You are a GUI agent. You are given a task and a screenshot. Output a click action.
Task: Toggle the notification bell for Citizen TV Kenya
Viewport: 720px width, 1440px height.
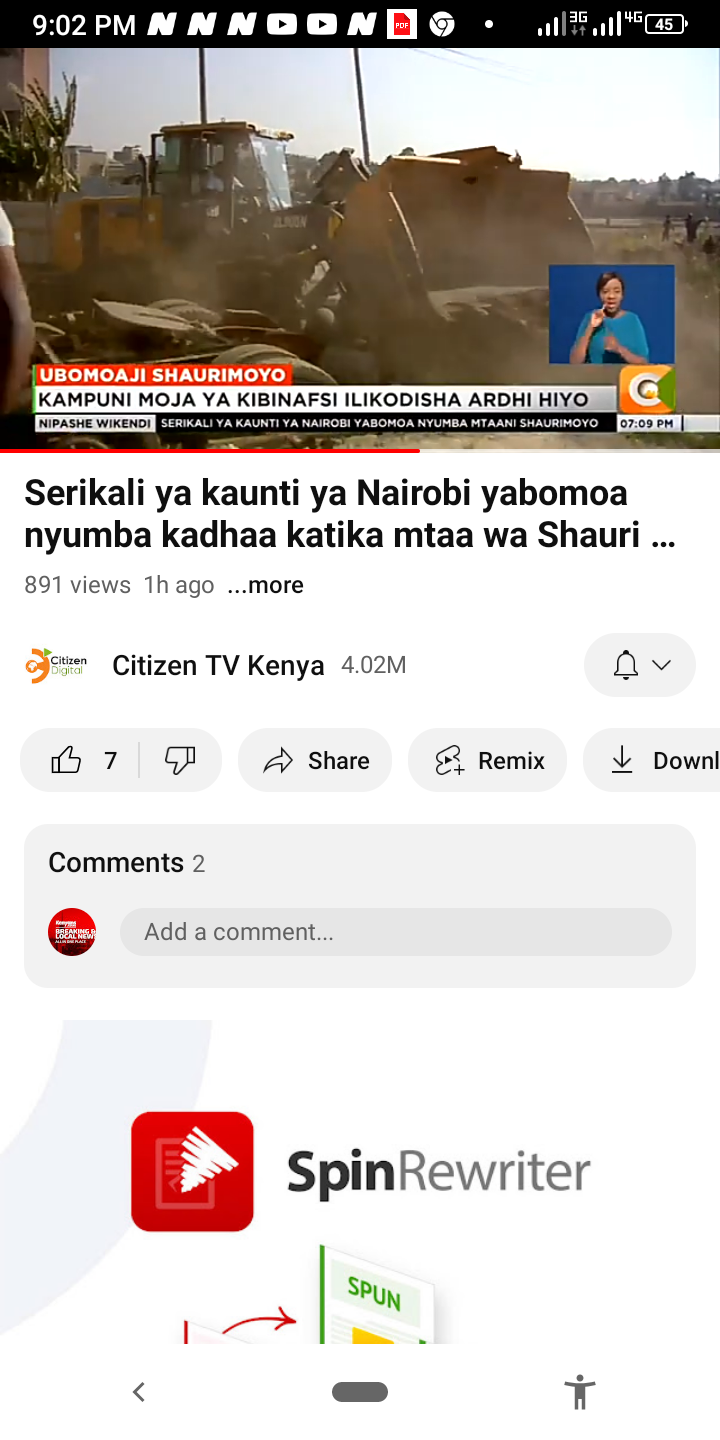coord(626,665)
